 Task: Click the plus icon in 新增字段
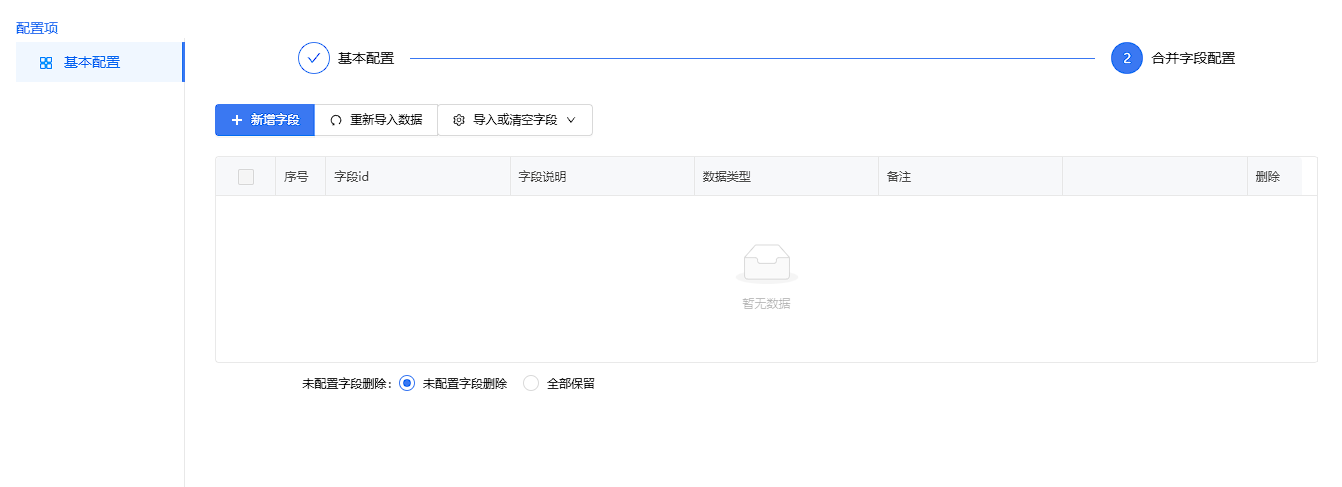tap(237, 120)
